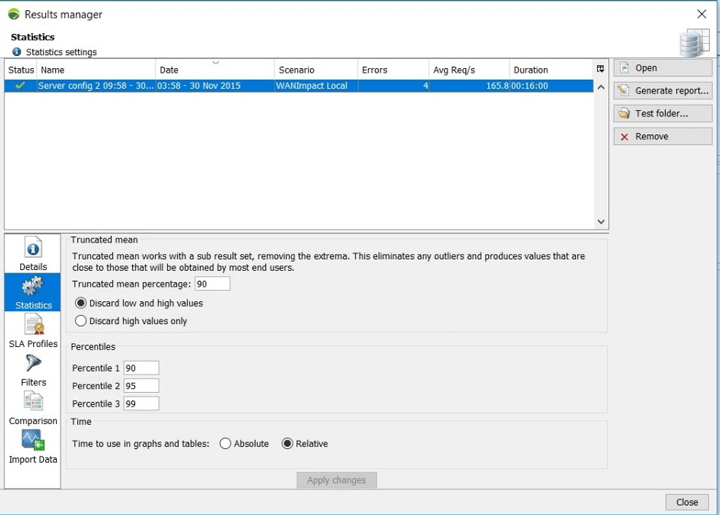Click the '03:58 - 30 Nov 2015' date cell

tap(215, 86)
